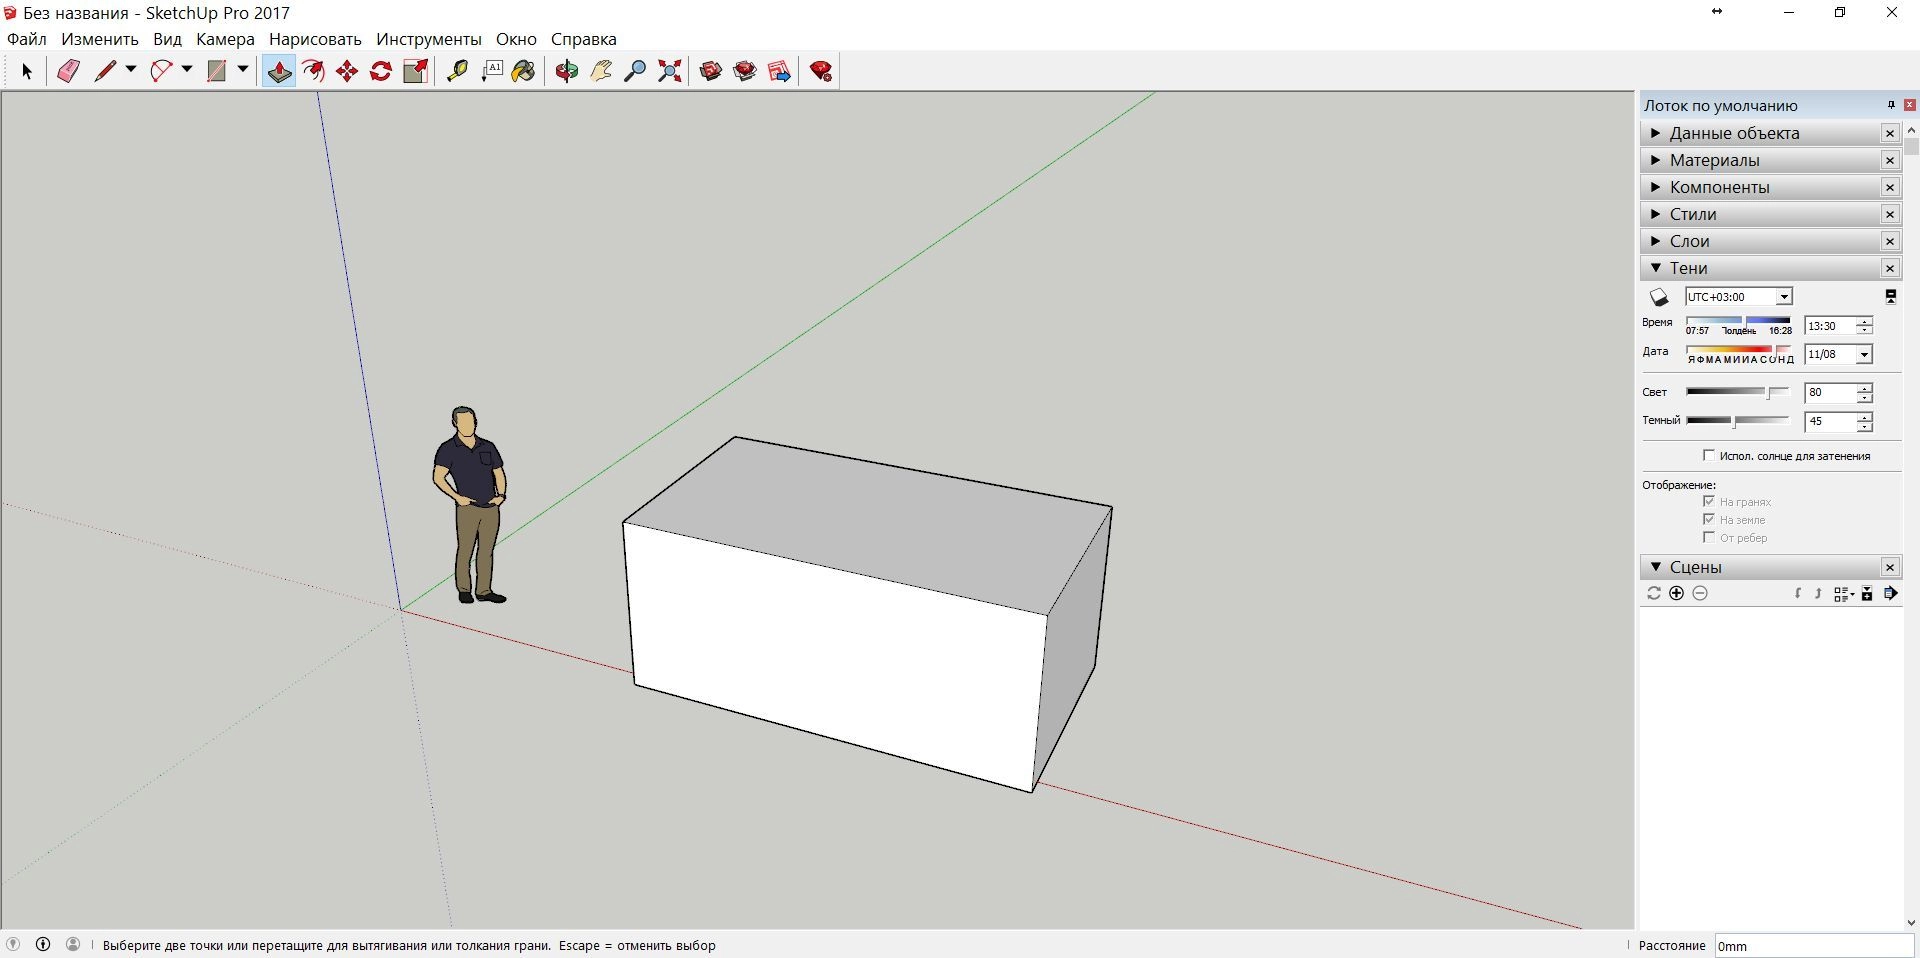Click the Send to LayOut icon
Viewport: 1920px width, 958px height.
[779, 71]
